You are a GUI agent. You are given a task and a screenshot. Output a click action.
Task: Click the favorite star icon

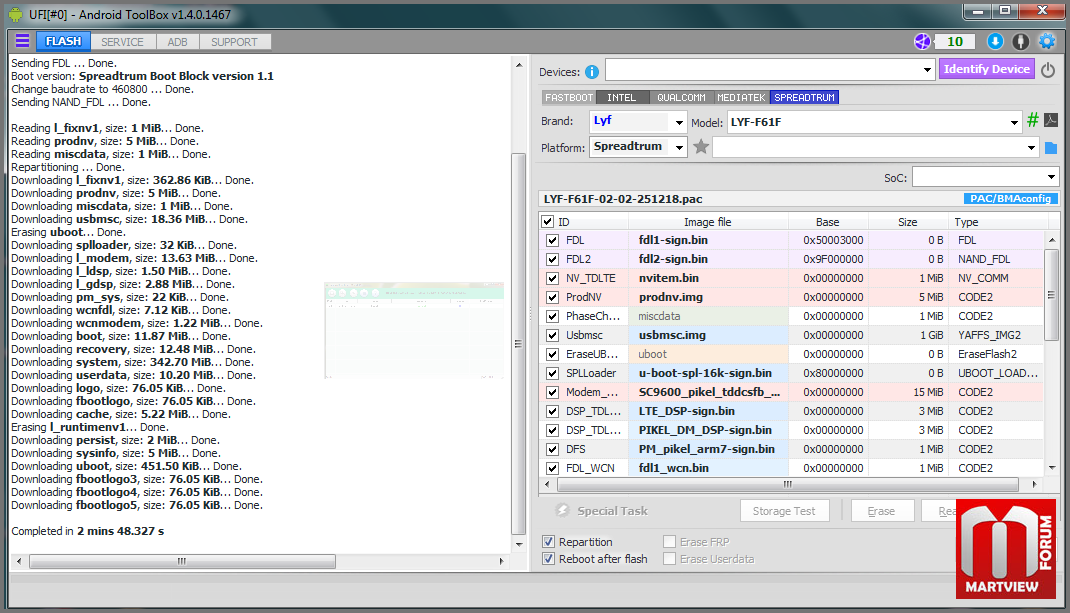tap(701, 147)
